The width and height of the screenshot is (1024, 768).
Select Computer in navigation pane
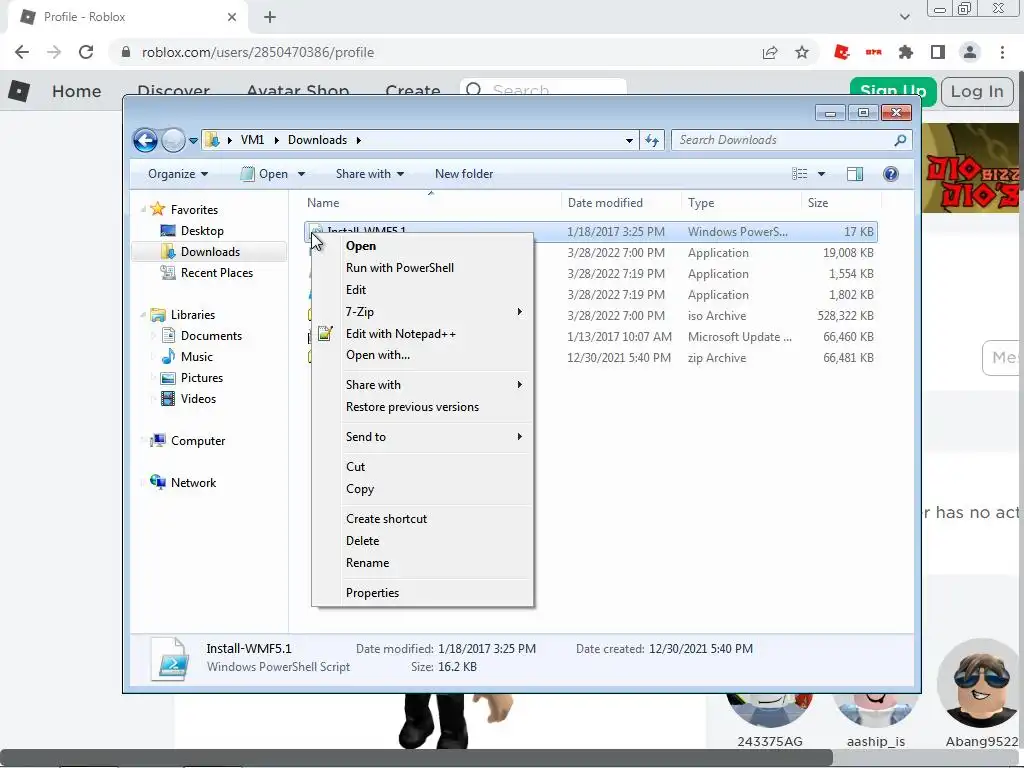197,441
